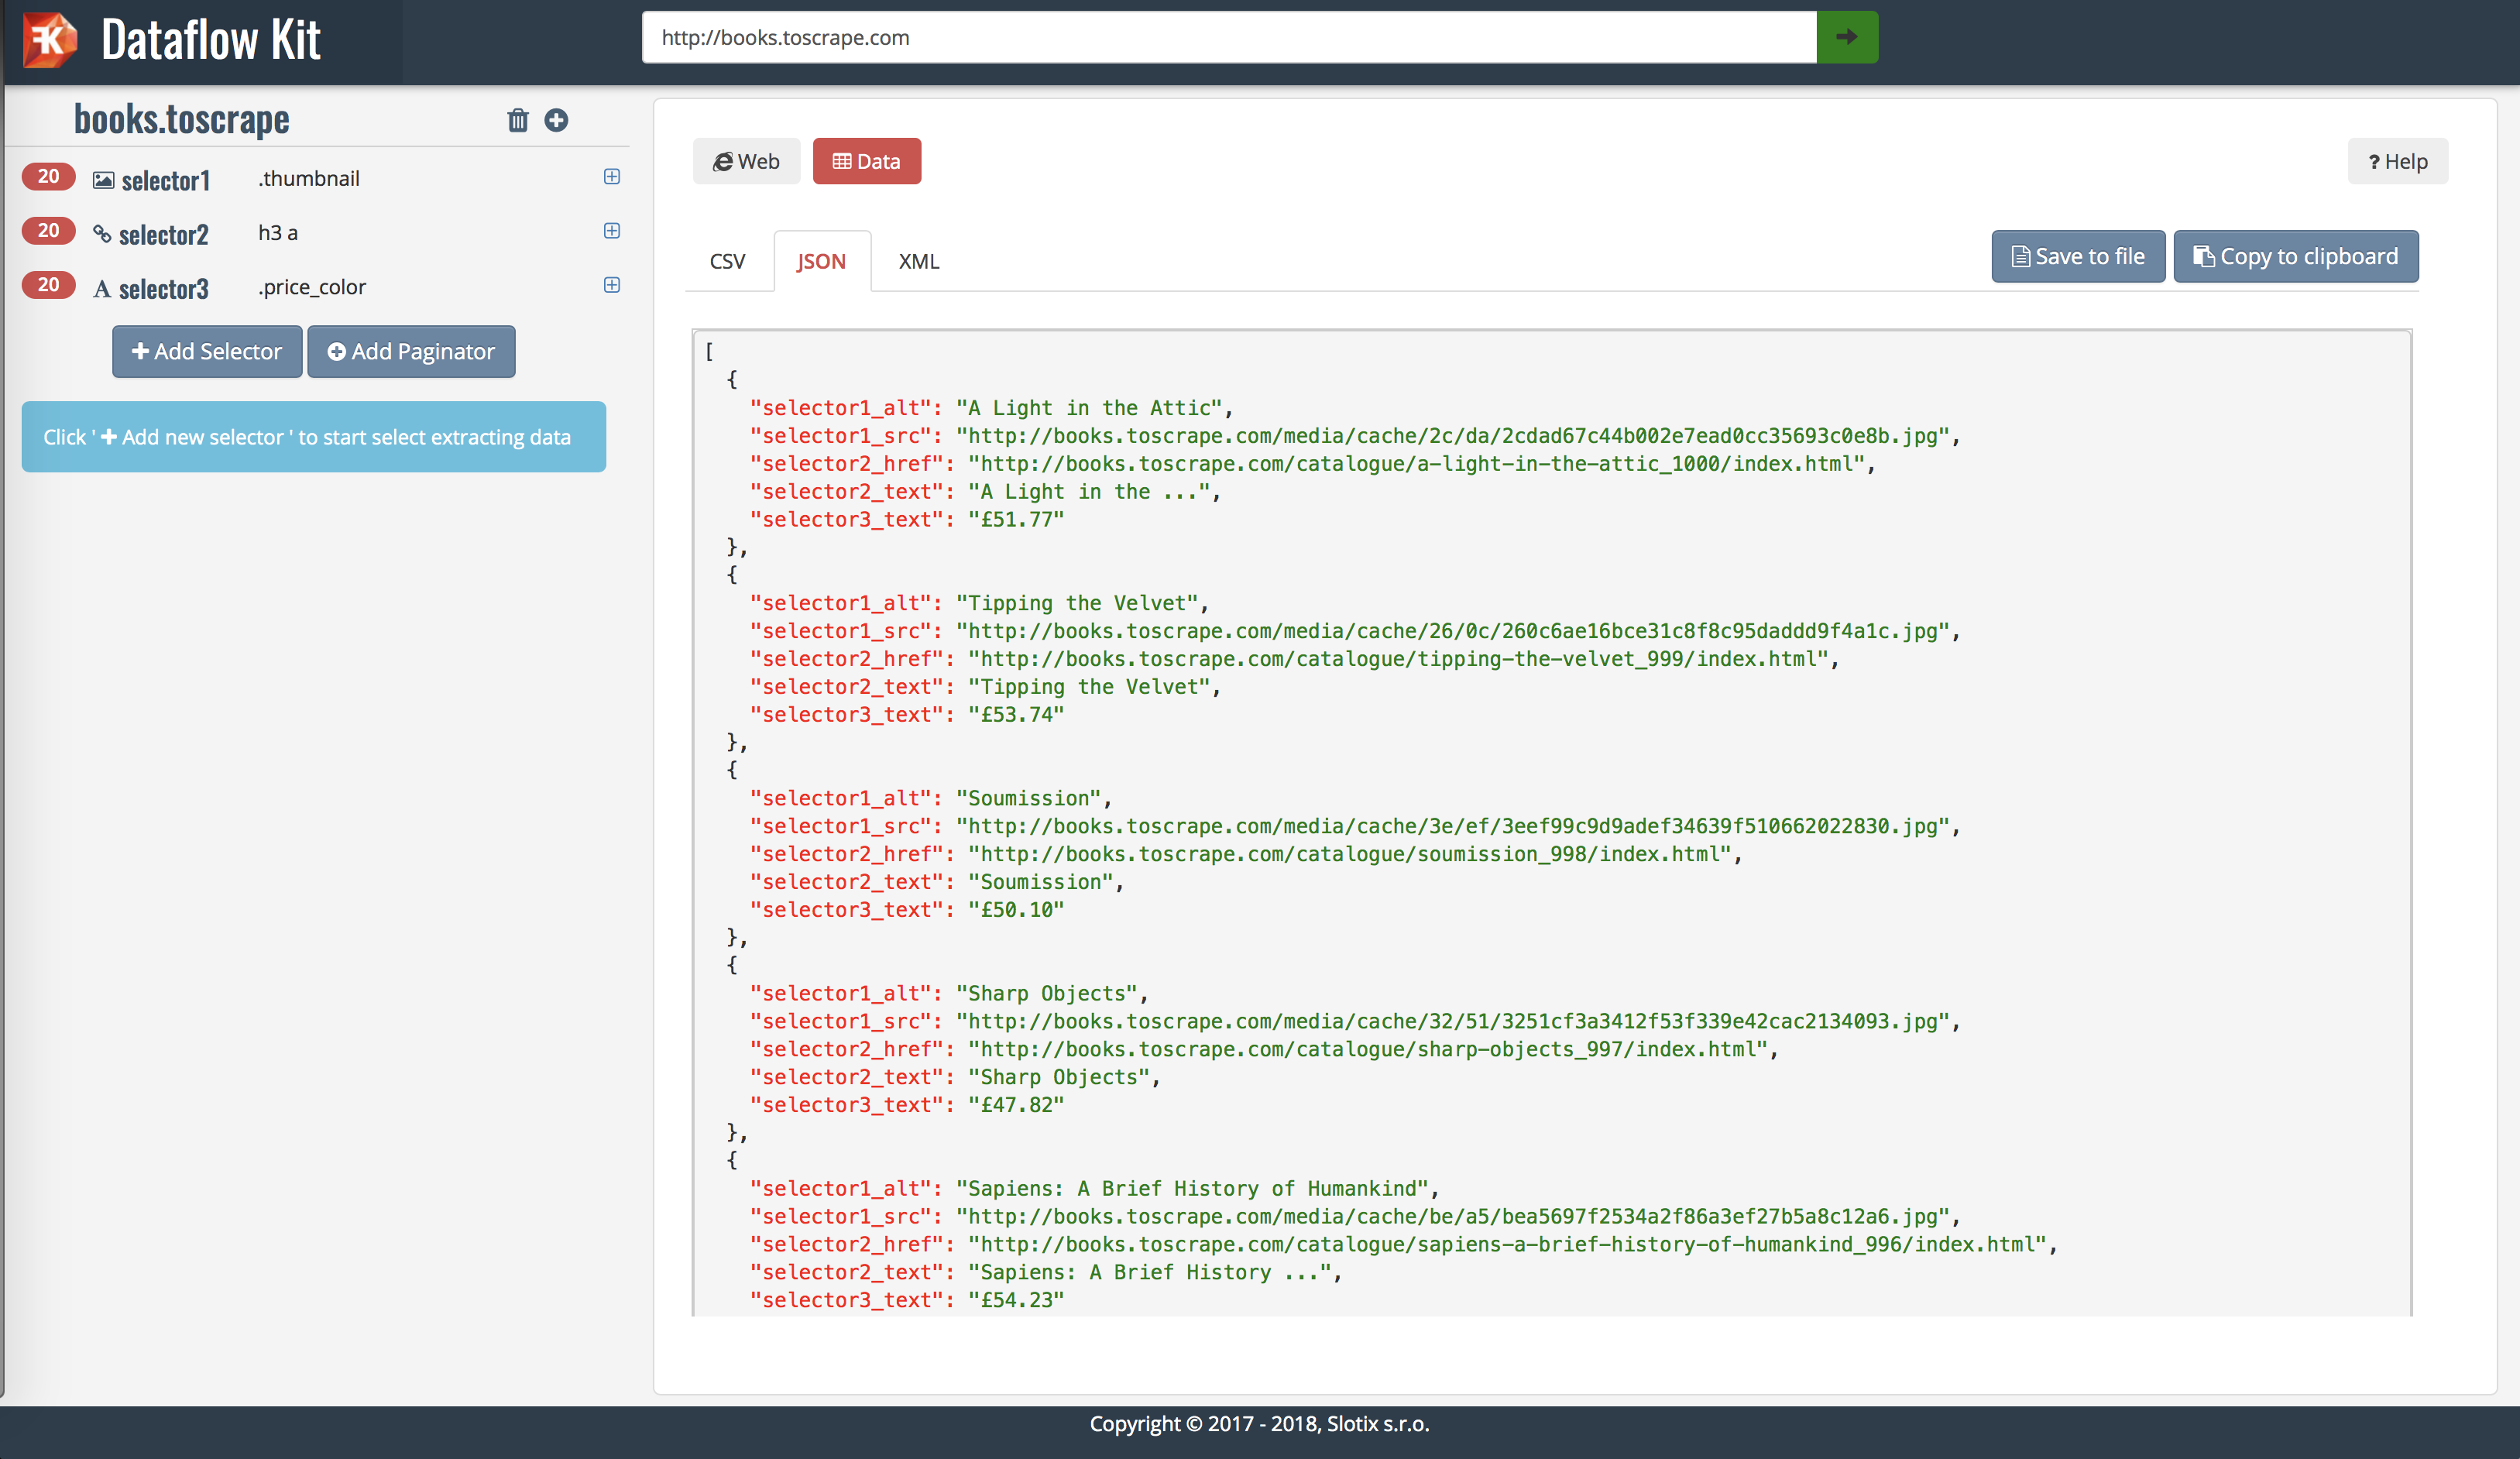The height and width of the screenshot is (1459, 2520).
Task: Click the h3 a selector value
Action: [278, 232]
